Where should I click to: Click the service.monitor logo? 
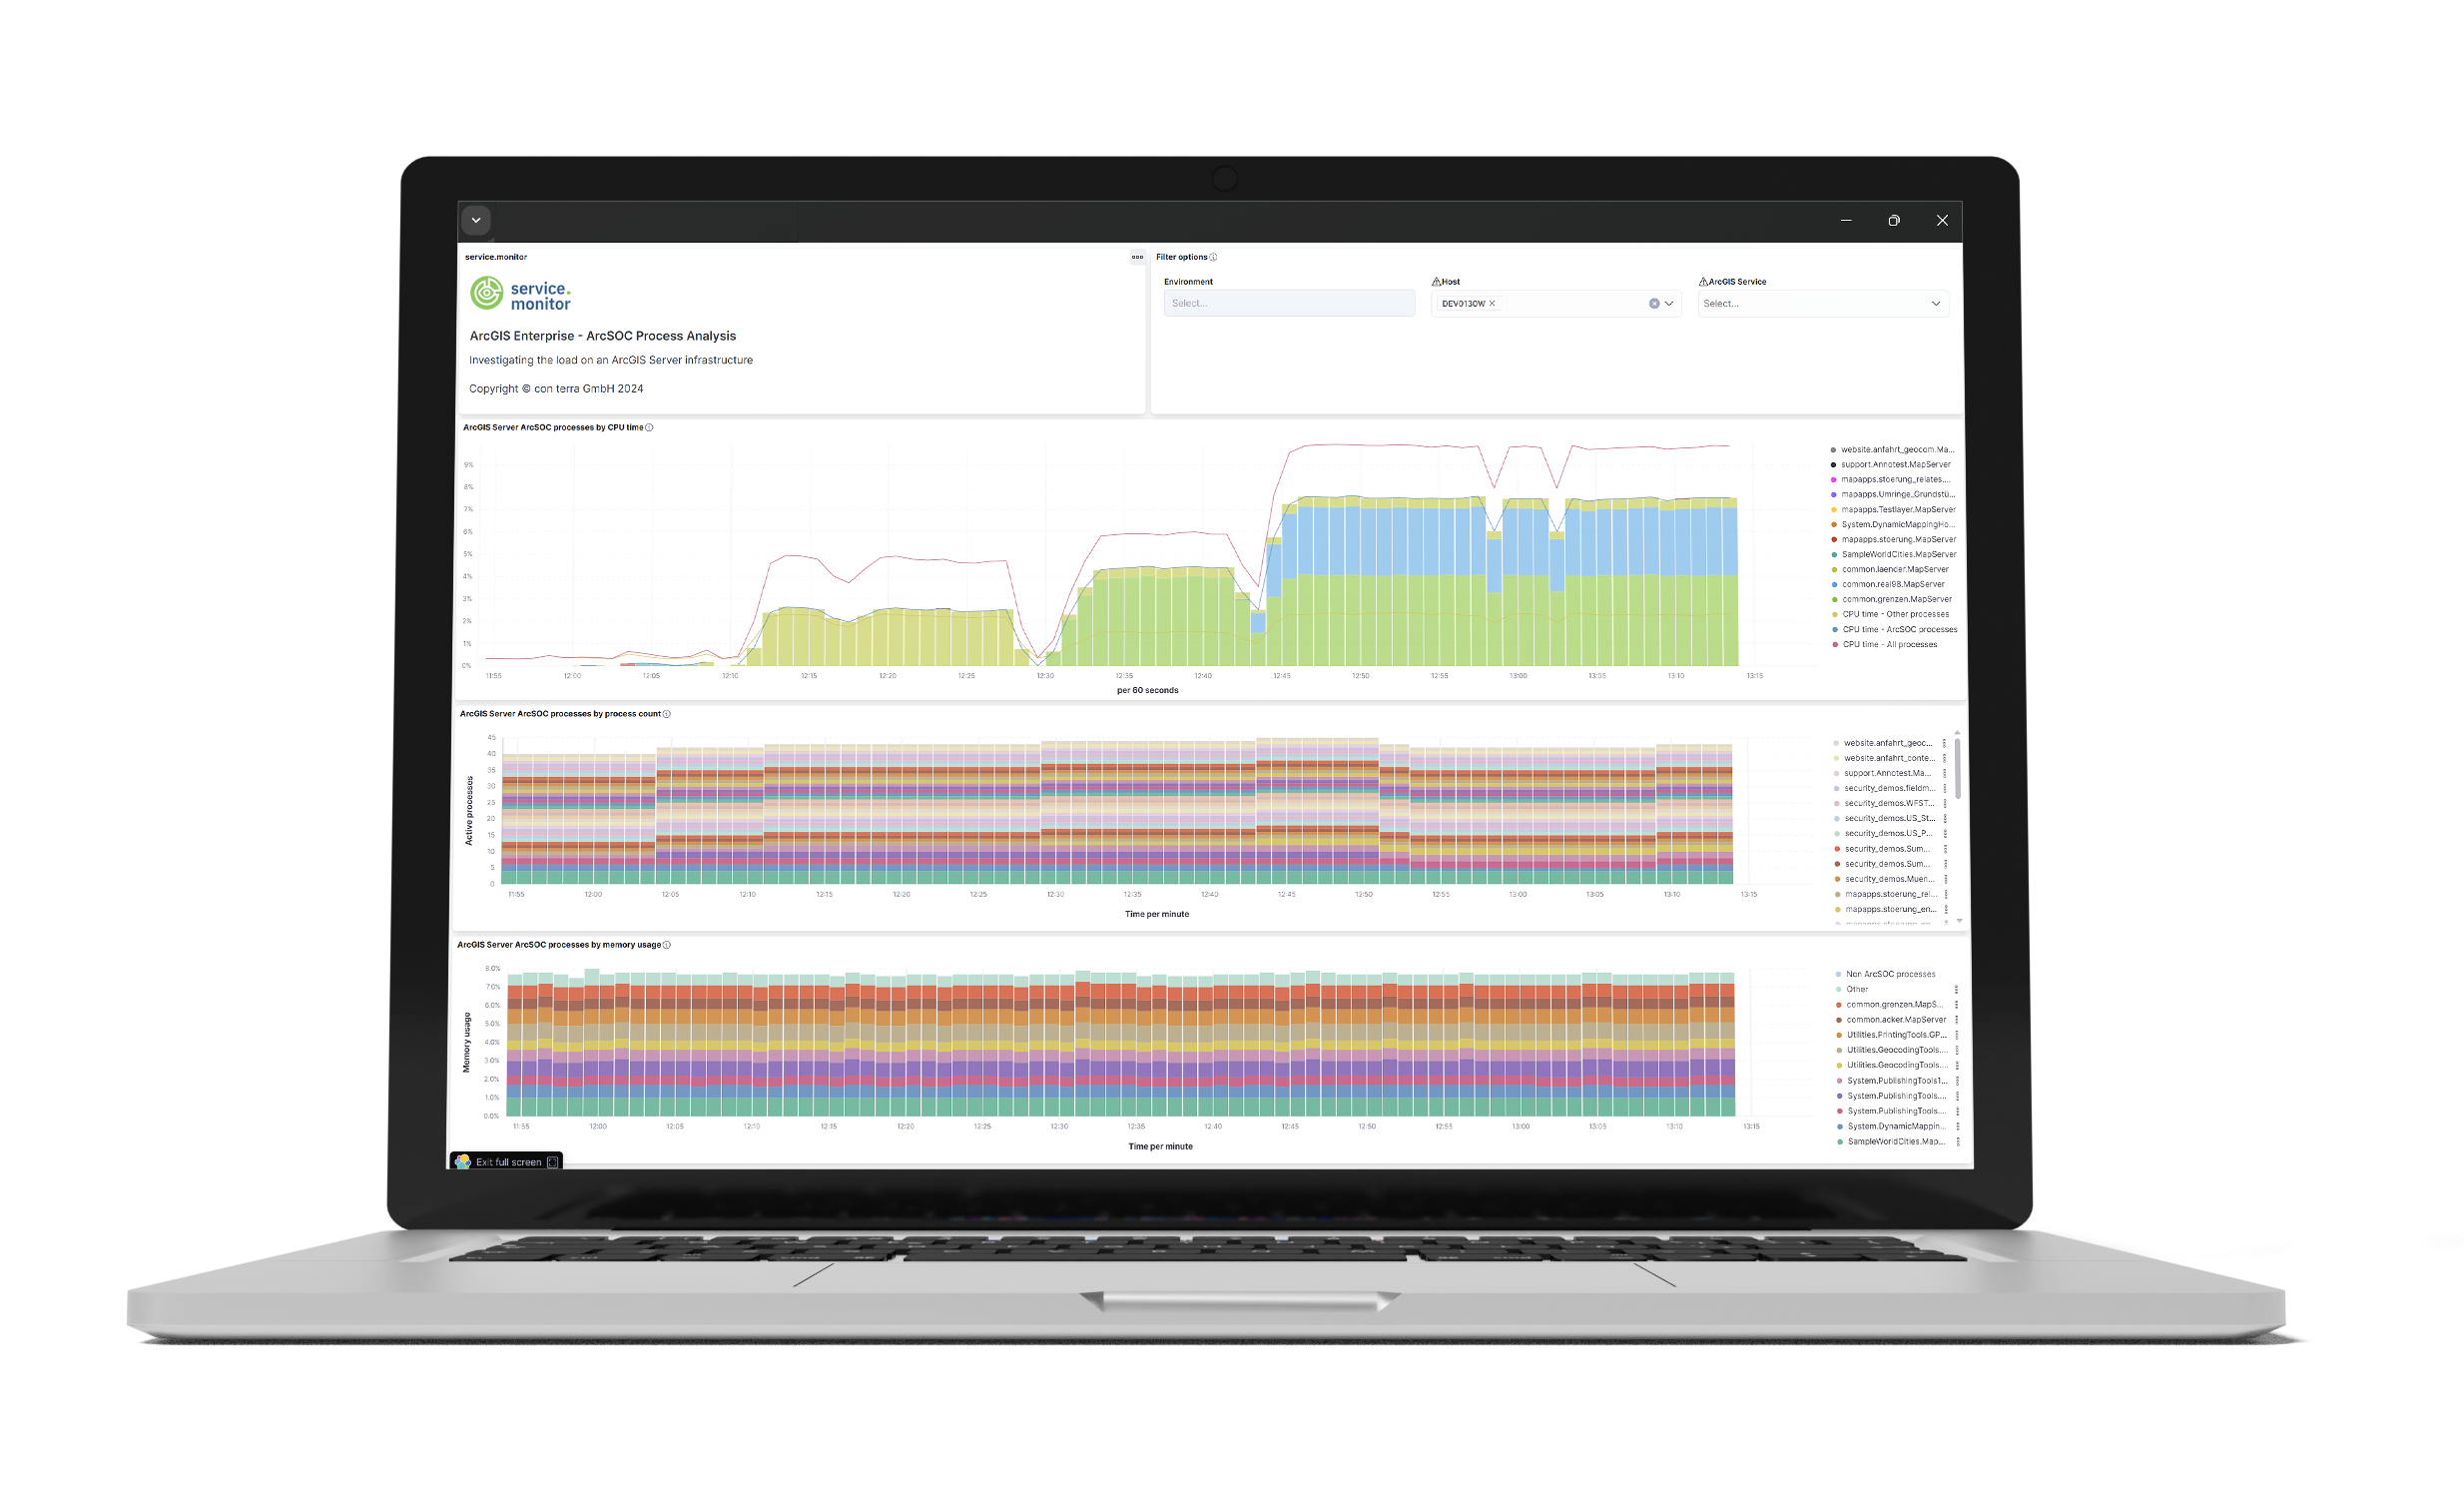(x=520, y=294)
